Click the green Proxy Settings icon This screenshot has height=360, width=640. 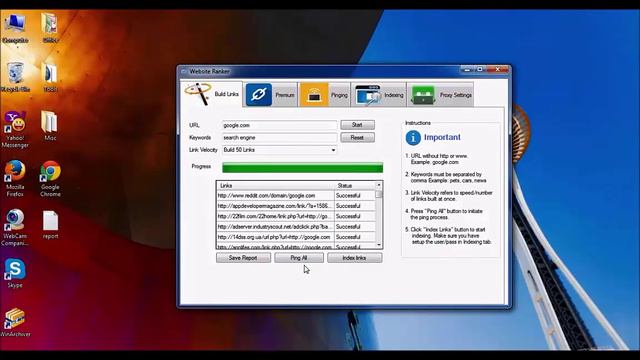[423, 95]
